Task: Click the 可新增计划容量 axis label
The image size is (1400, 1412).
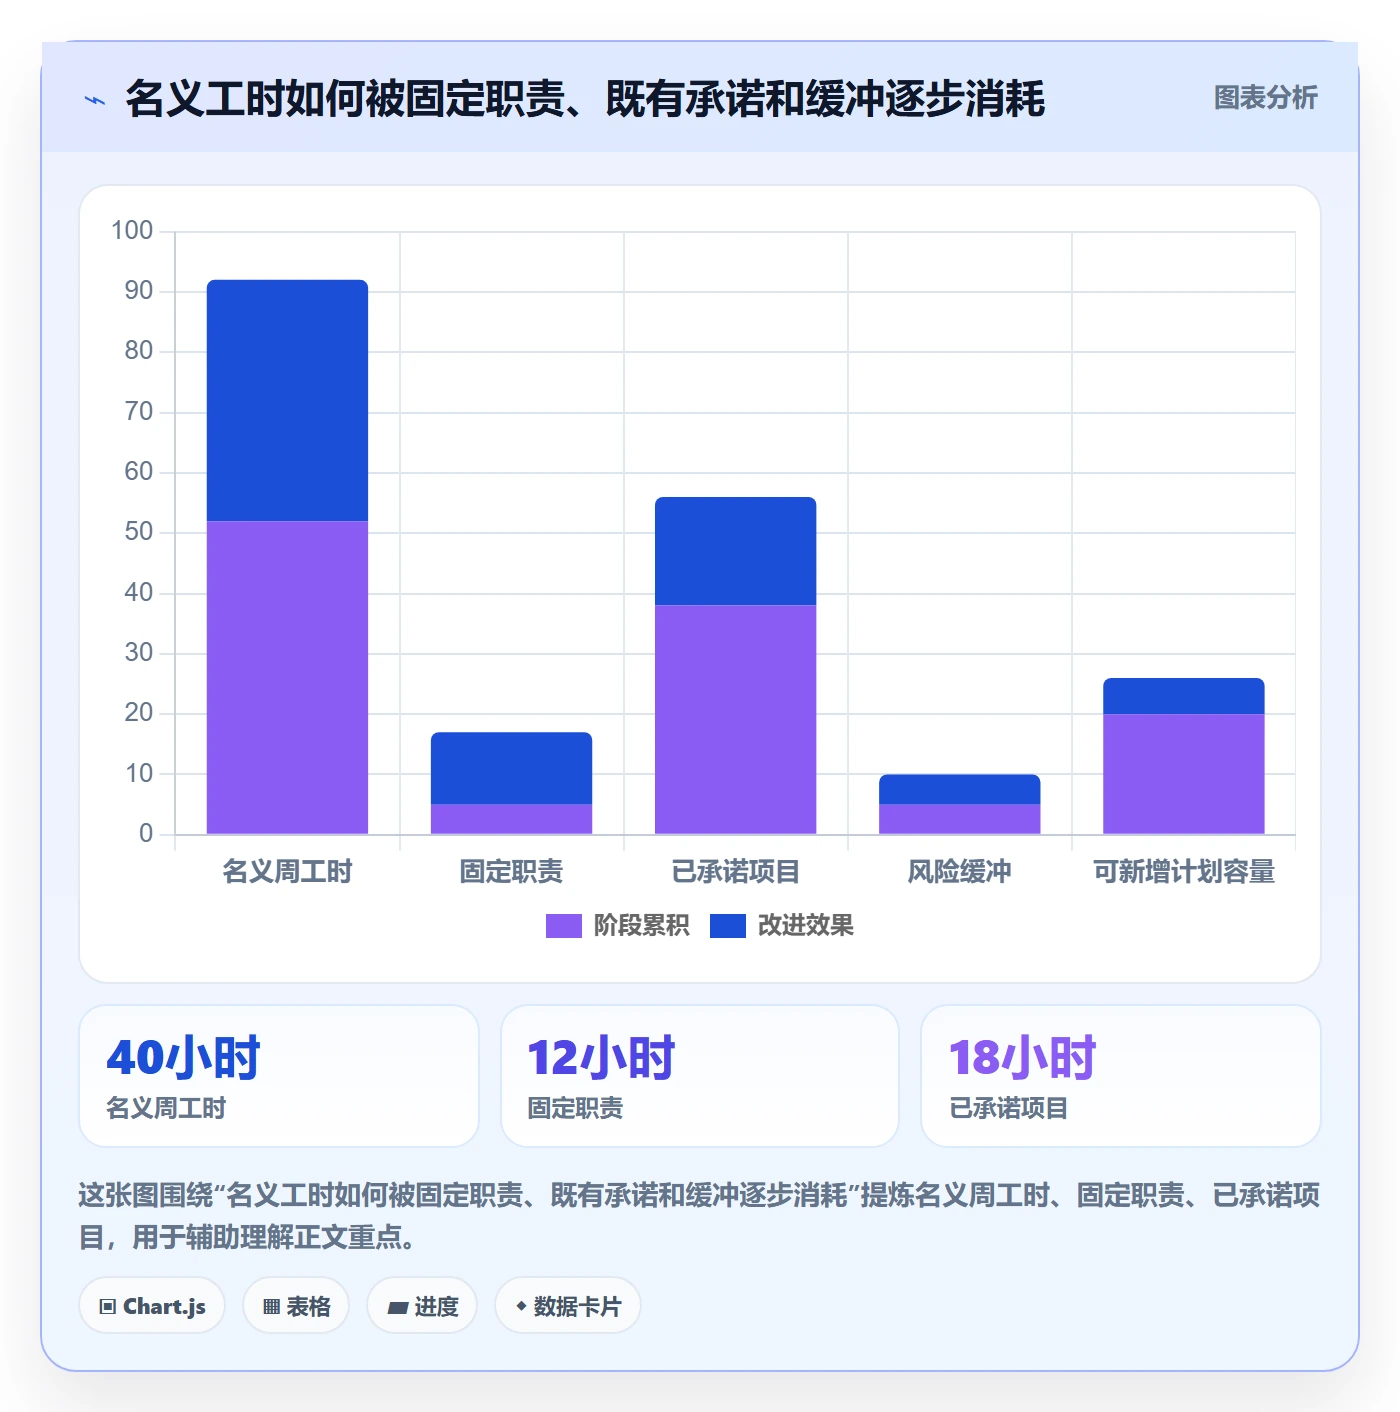Action: point(1183,872)
